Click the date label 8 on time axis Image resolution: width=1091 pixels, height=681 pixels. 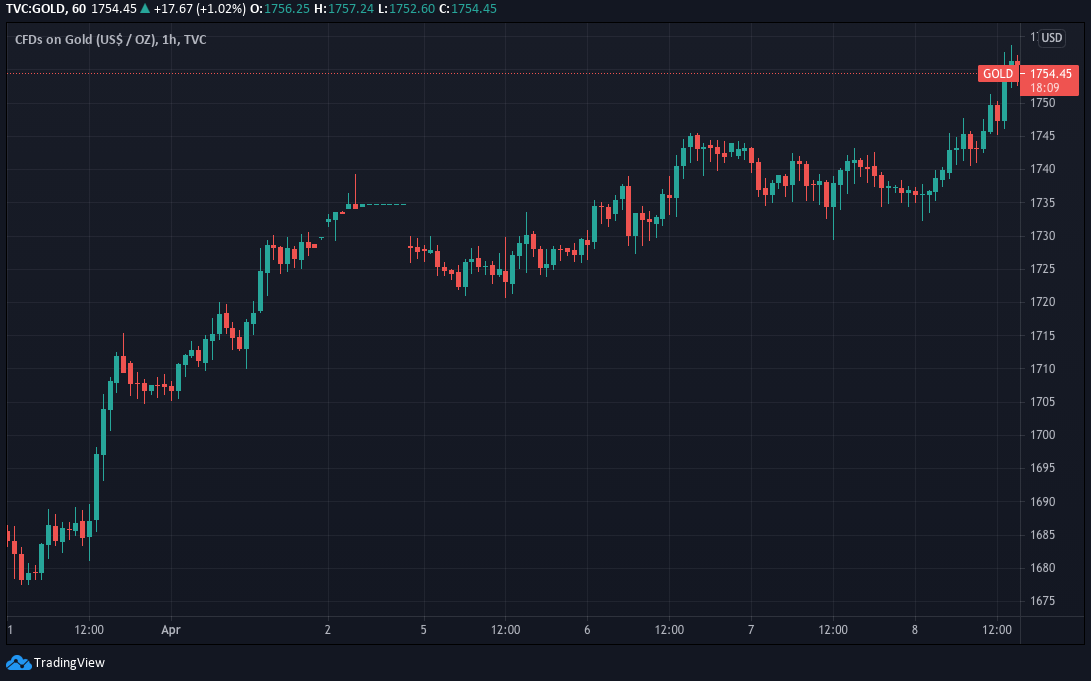pyautogui.click(x=915, y=630)
